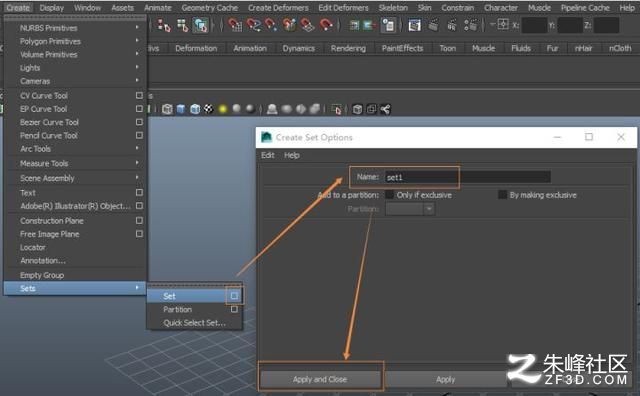This screenshot has width=640, height=396.
Task: Click the Isolate select panel icon
Action: (336, 109)
